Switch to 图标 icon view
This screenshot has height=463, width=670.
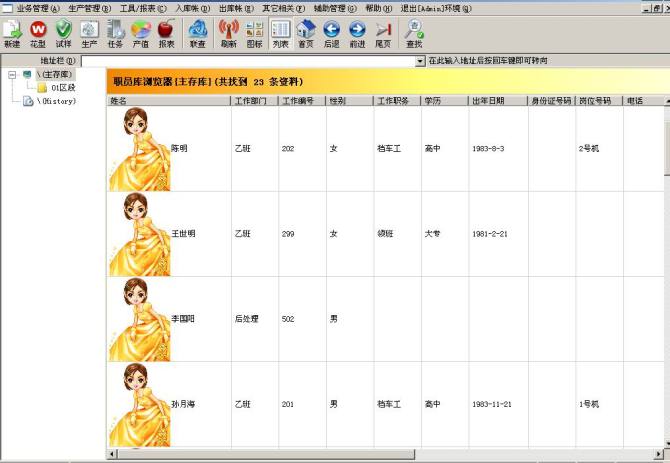point(255,33)
